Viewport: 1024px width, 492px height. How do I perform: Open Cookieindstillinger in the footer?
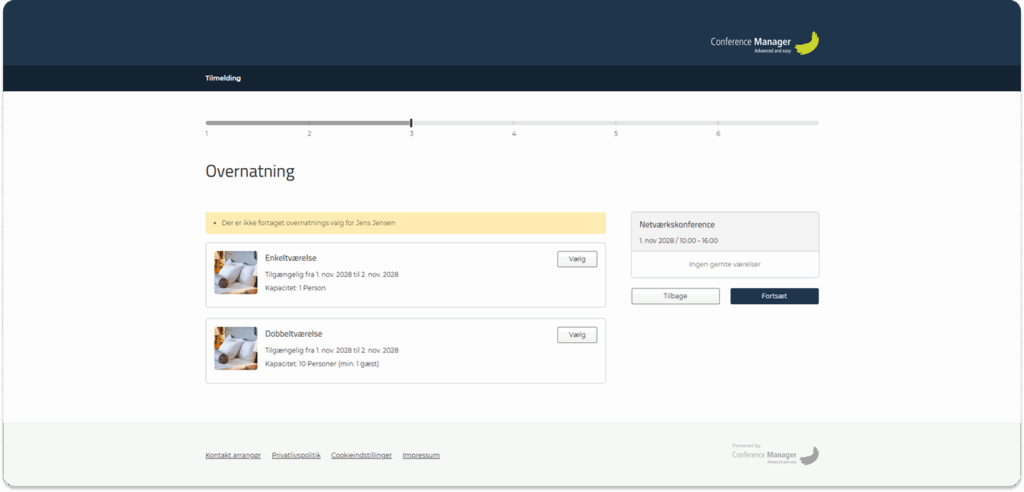361,455
